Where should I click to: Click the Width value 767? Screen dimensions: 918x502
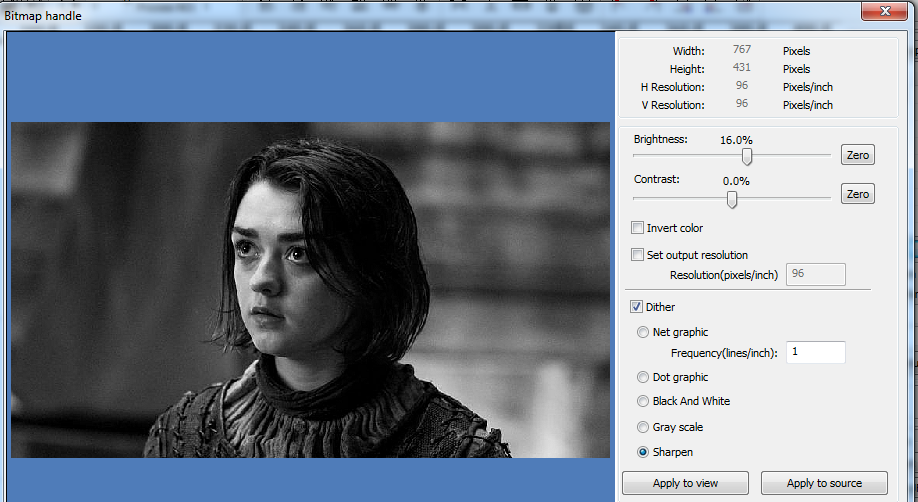(742, 50)
